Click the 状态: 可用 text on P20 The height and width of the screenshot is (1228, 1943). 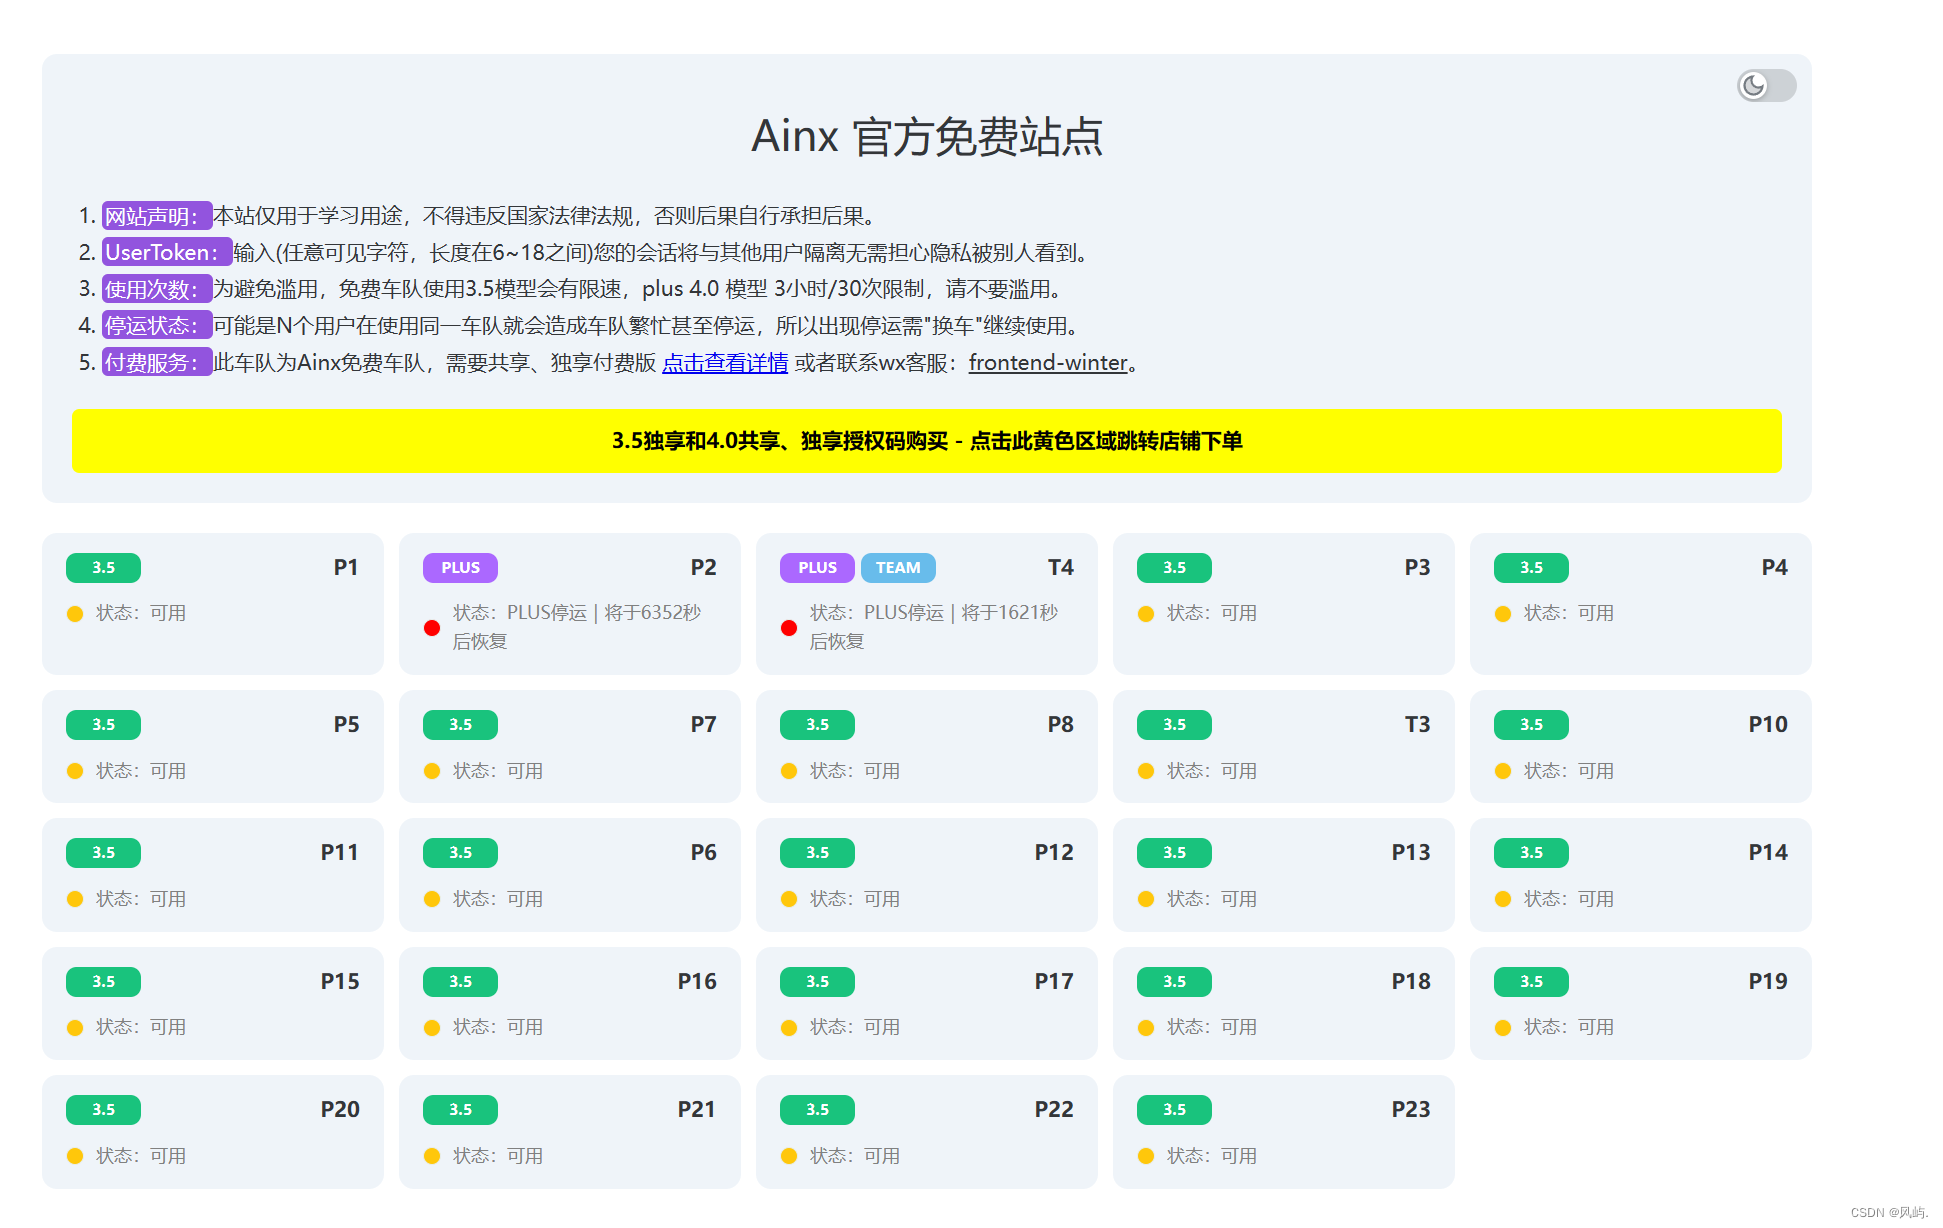(x=141, y=1156)
